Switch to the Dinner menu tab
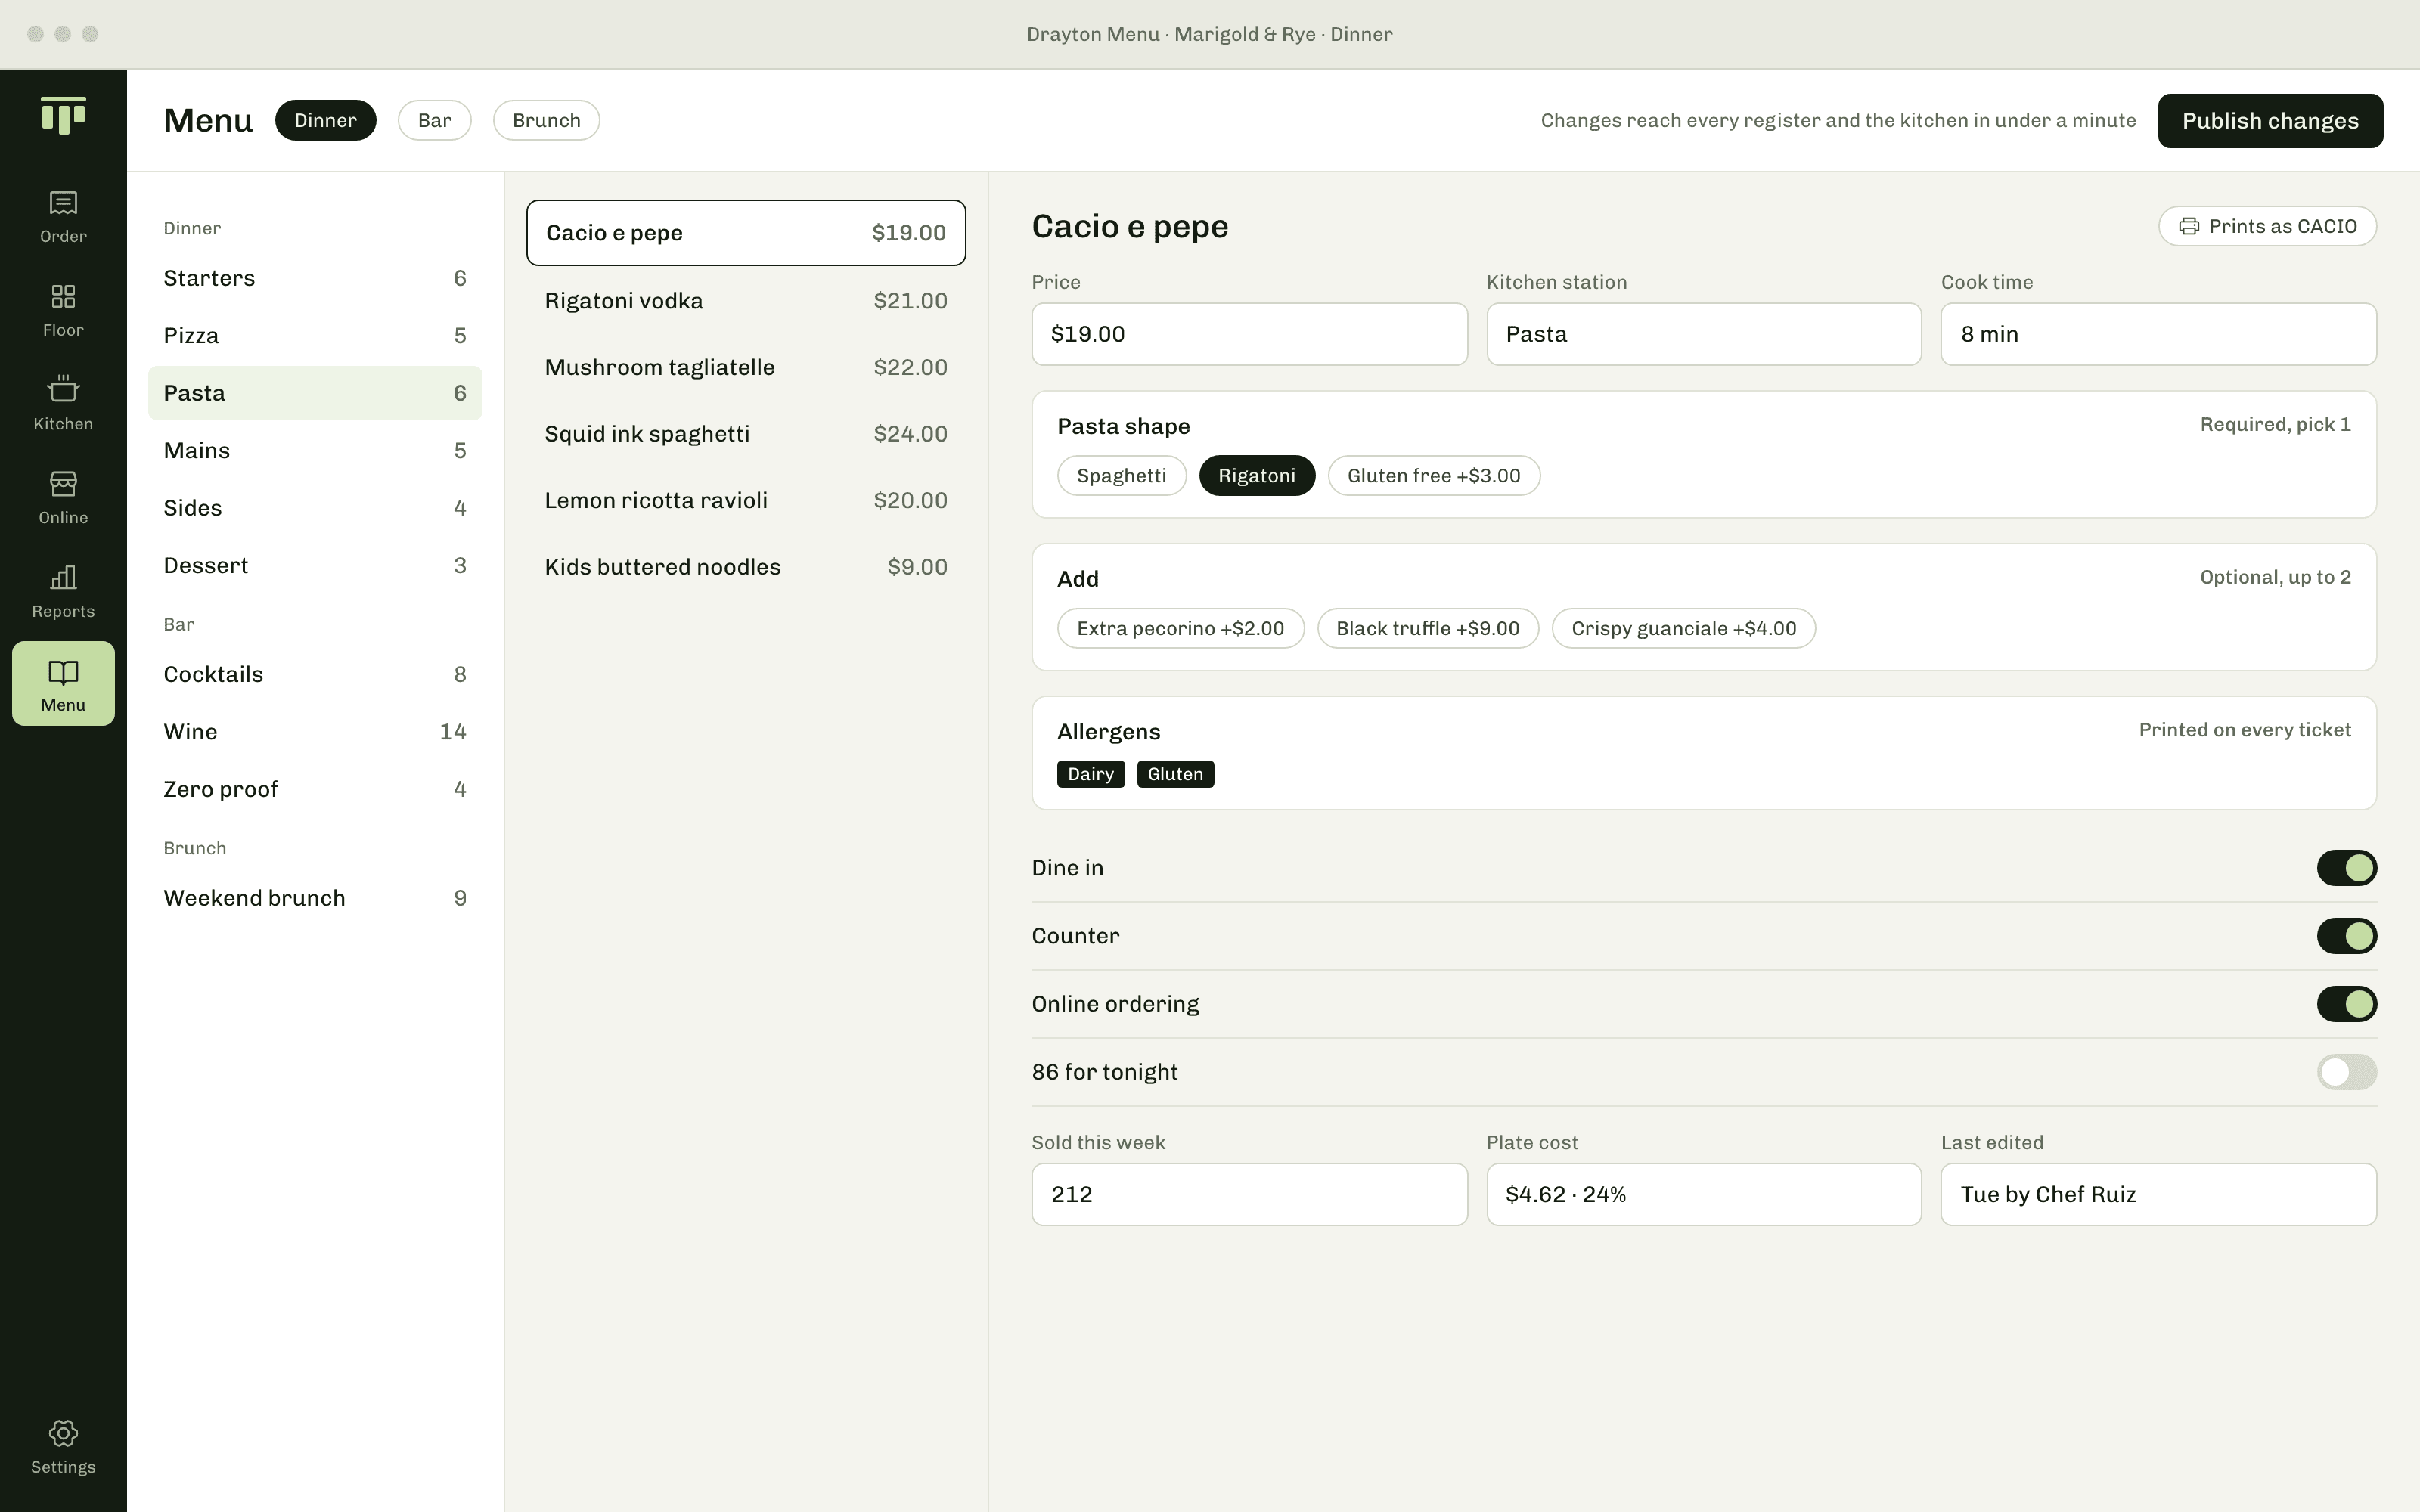The image size is (2420, 1512). (x=325, y=120)
